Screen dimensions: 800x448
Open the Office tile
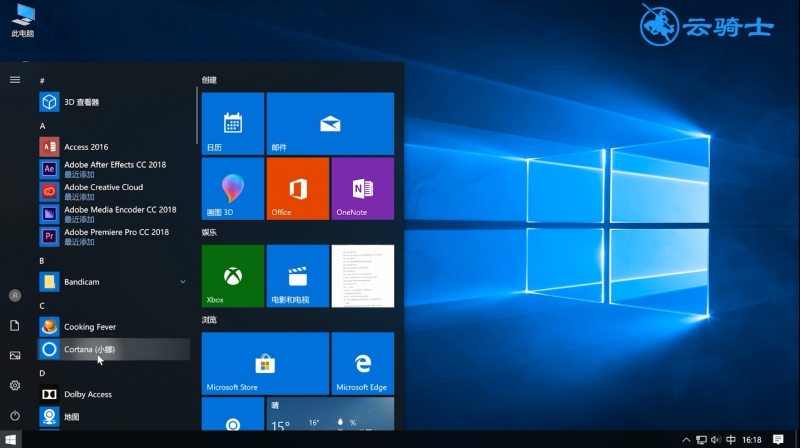pos(297,189)
